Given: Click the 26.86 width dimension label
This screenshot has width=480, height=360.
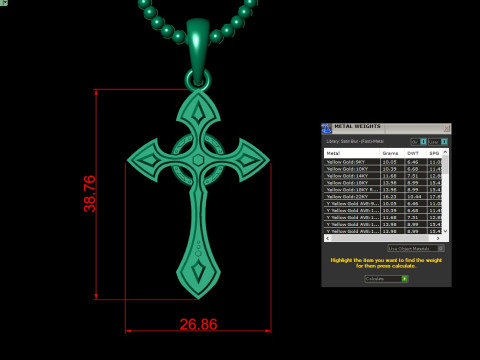Looking at the screenshot, I should tap(198, 324).
